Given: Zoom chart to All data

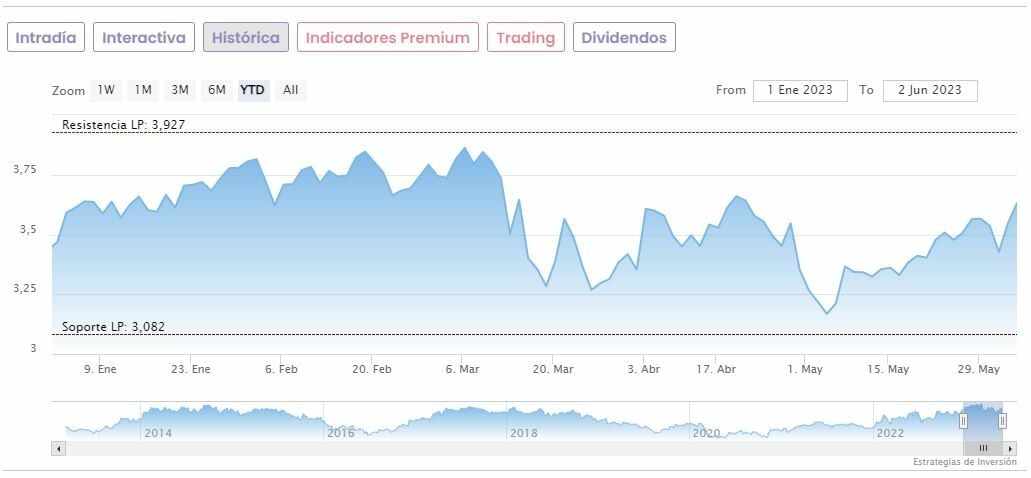Looking at the screenshot, I should pyautogui.click(x=290, y=90).
